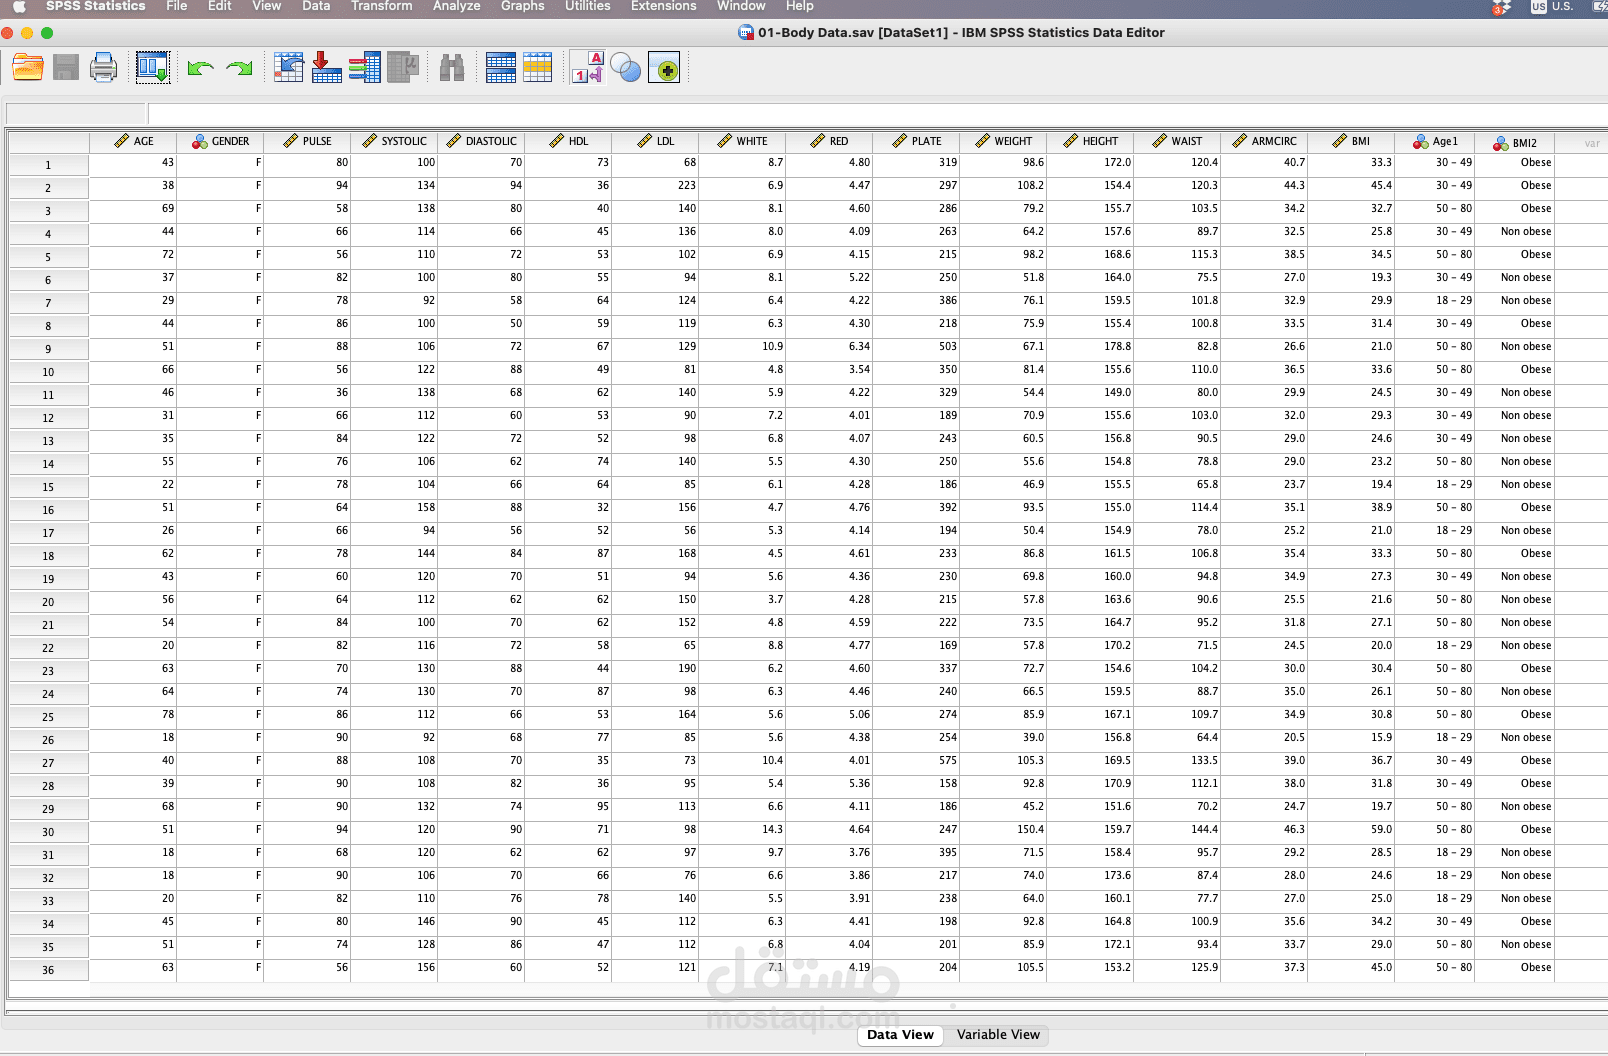Viewport: 1608px width, 1056px height.
Task: Toggle the Value labels icon
Action: [587, 68]
